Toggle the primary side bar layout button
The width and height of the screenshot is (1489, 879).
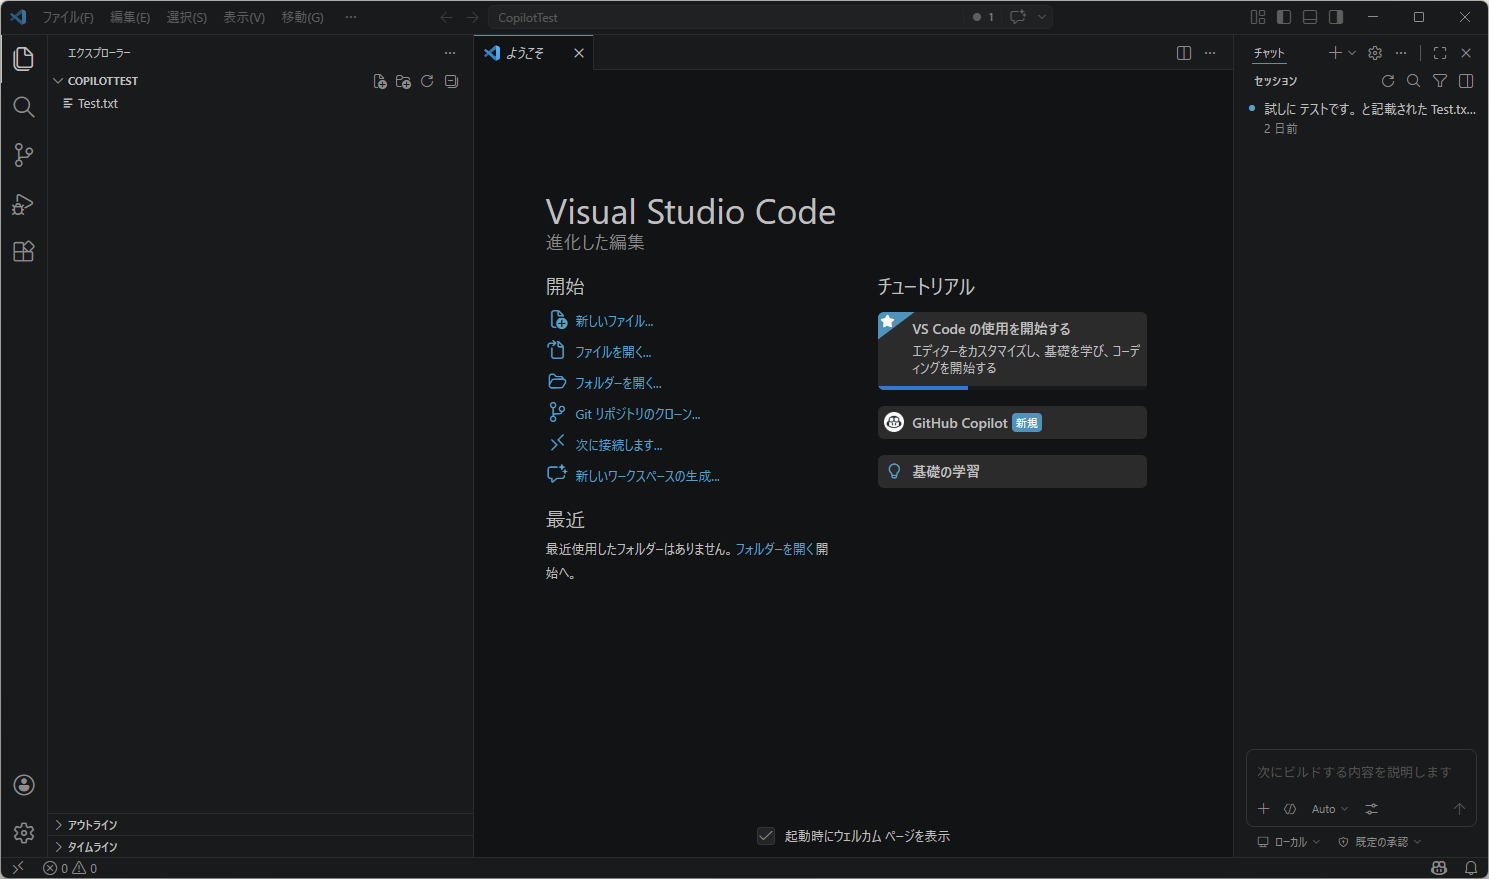click(x=1284, y=17)
